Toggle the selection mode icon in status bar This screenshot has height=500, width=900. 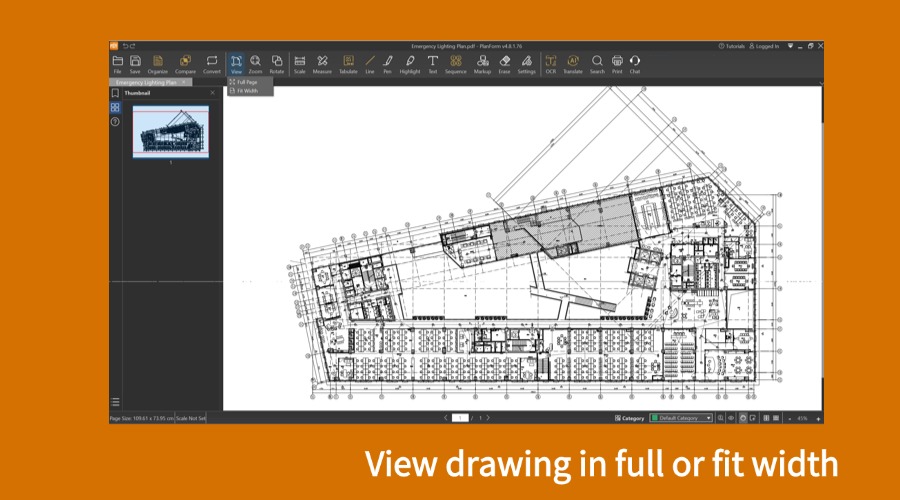click(752, 418)
